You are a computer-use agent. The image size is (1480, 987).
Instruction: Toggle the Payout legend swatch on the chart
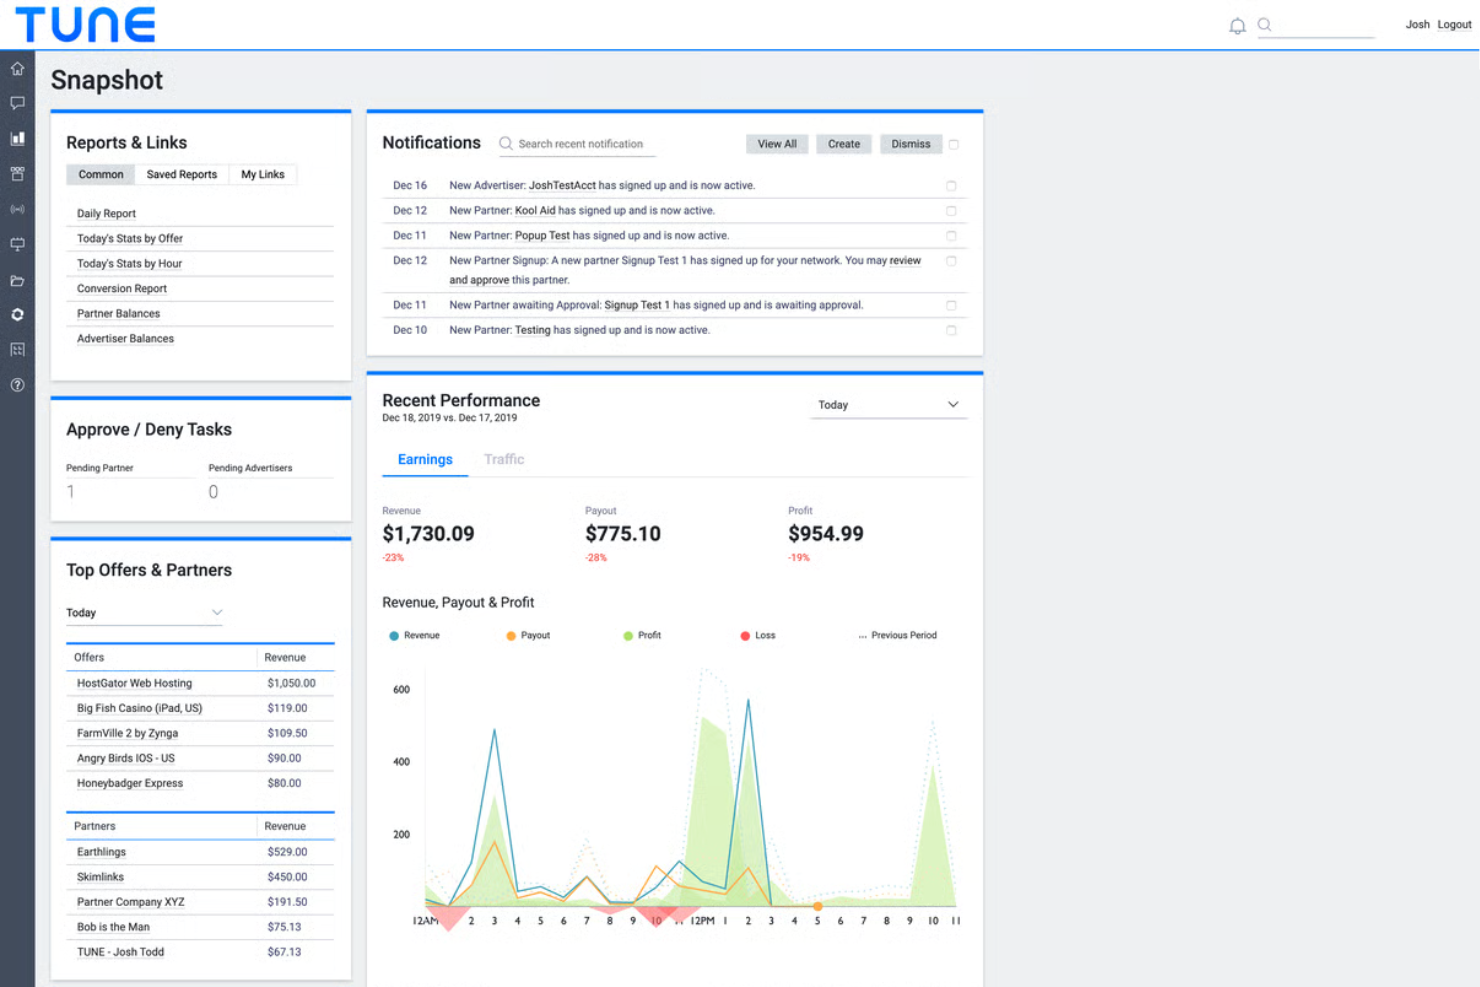[510, 635]
